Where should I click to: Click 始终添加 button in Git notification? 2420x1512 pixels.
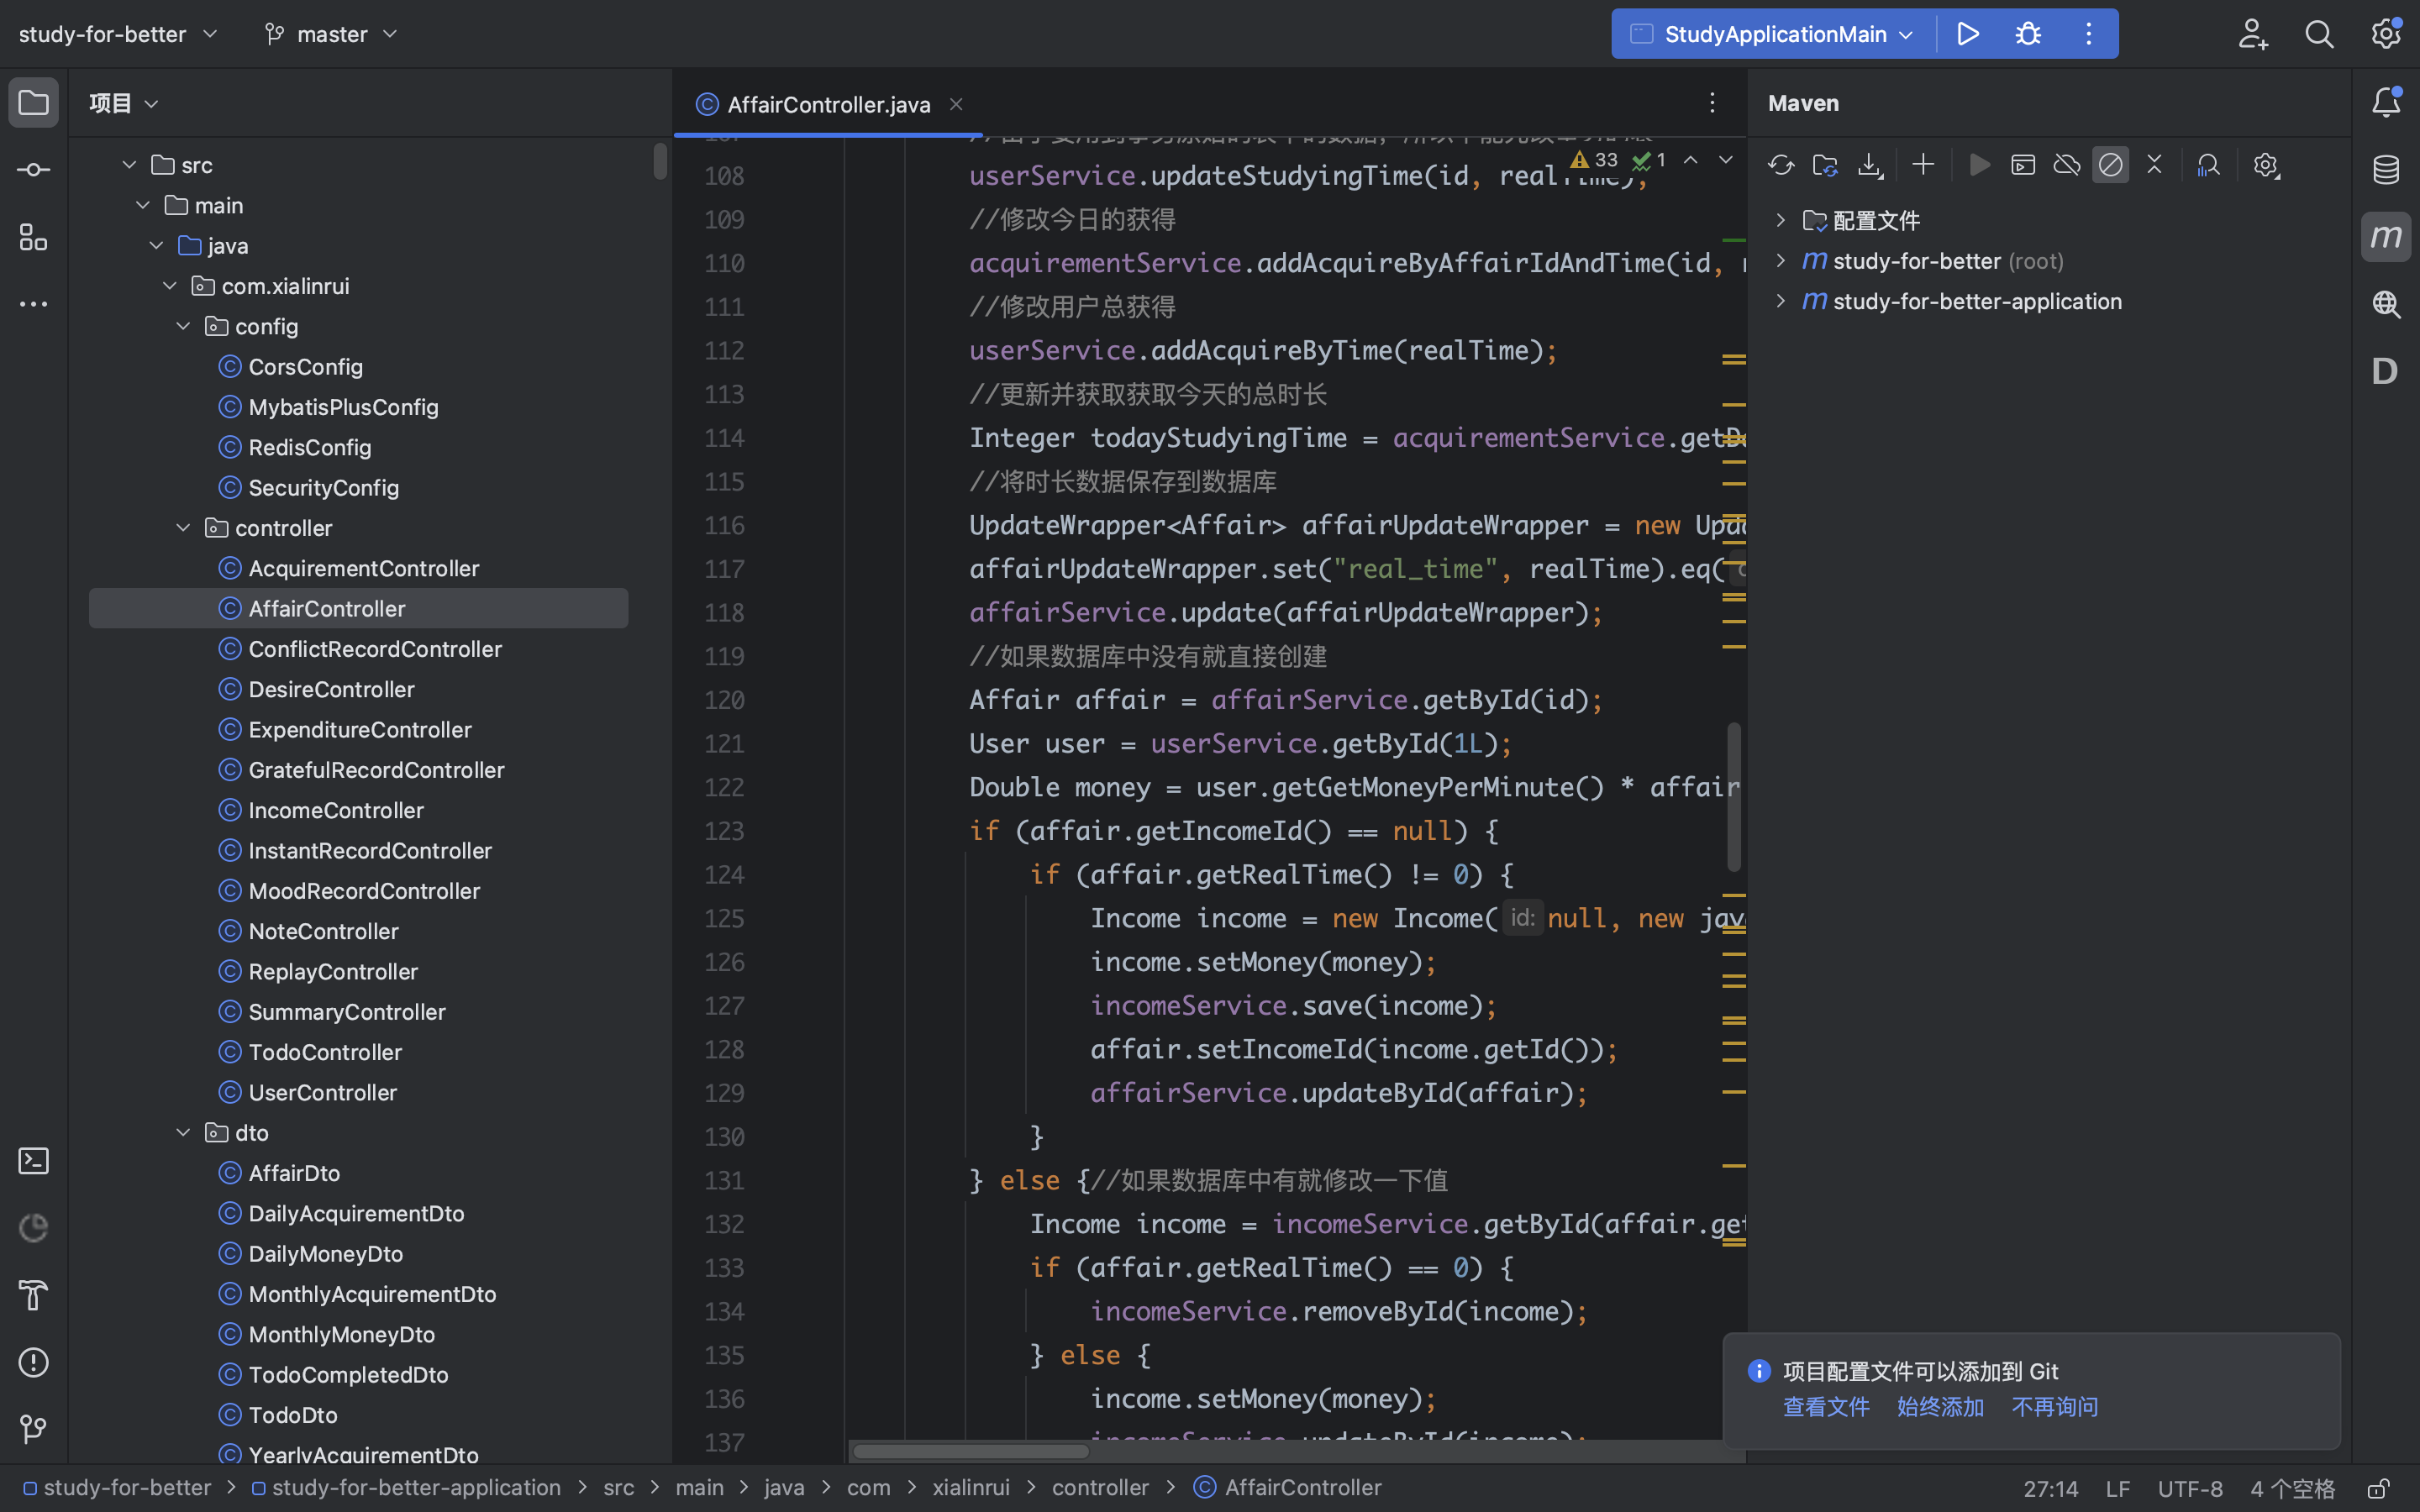coord(1939,1408)
